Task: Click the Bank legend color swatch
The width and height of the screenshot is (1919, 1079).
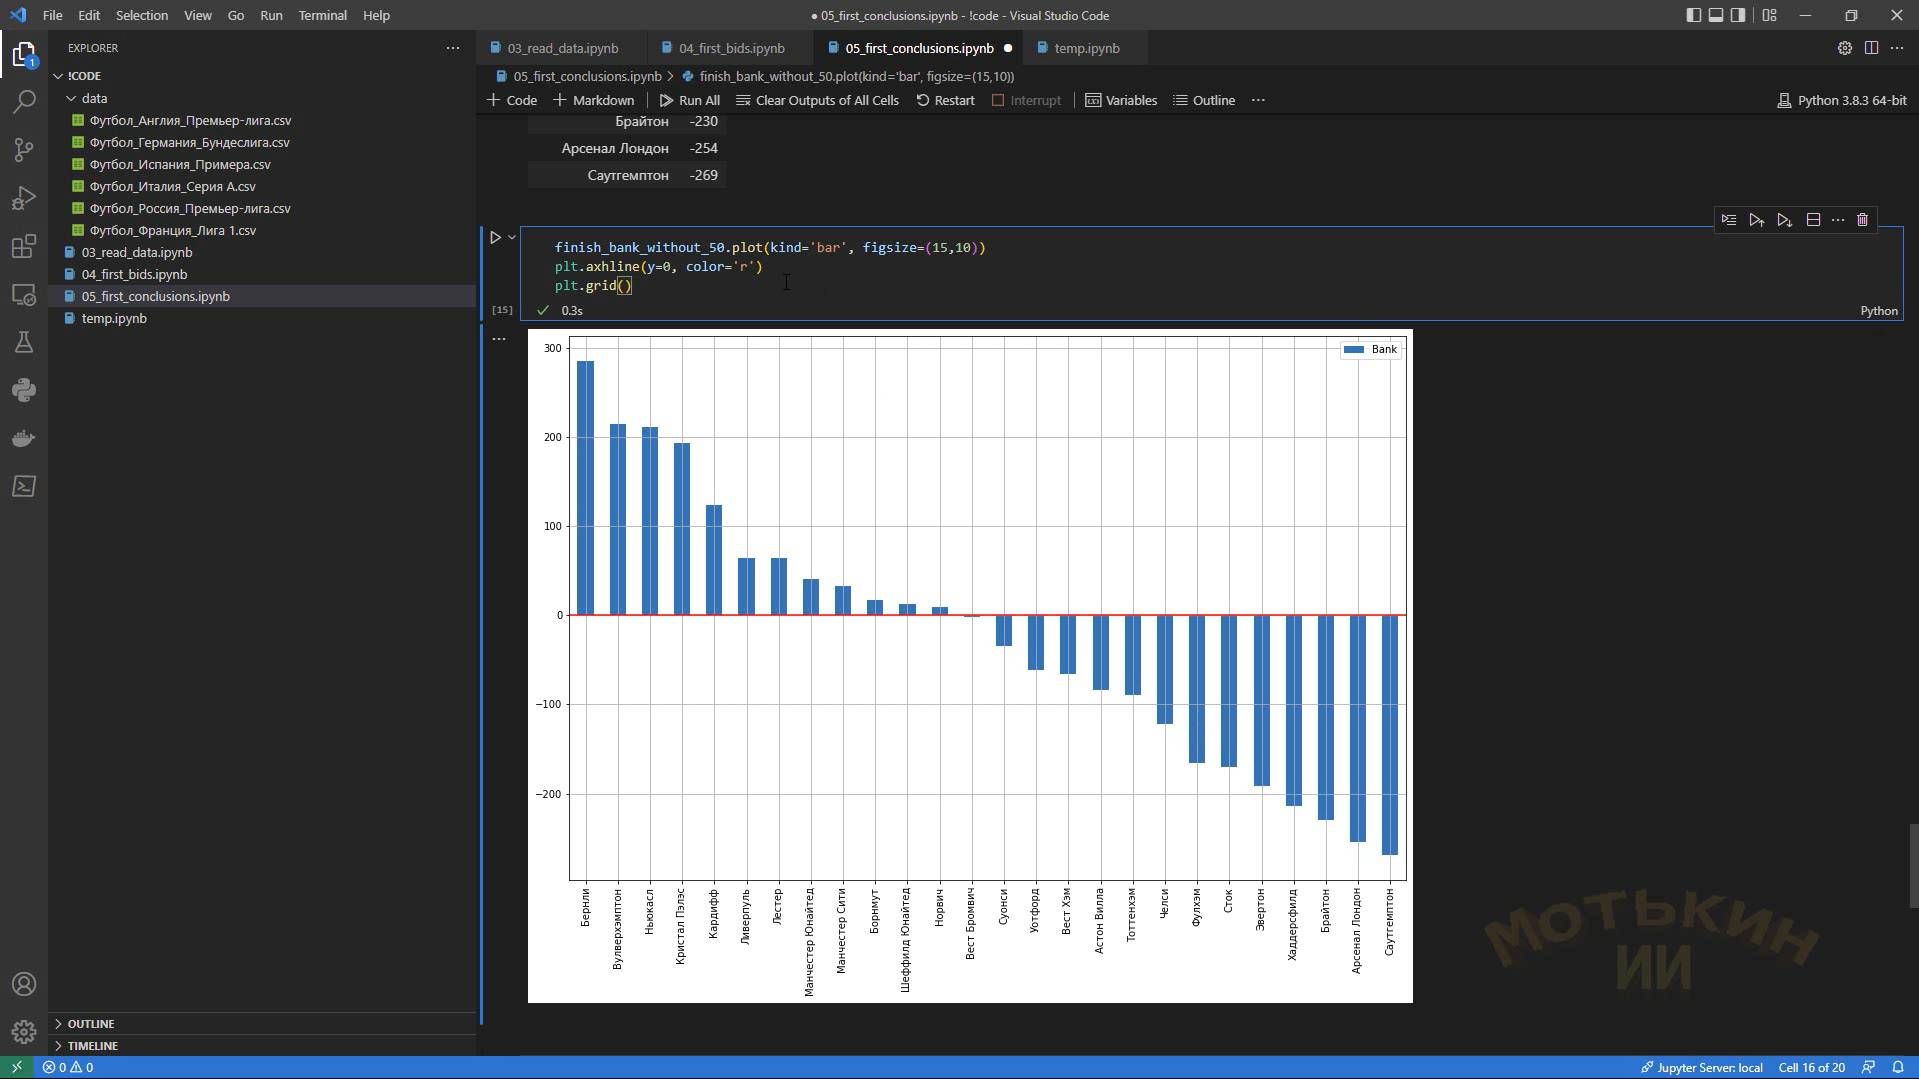Action: point(1353,350)
